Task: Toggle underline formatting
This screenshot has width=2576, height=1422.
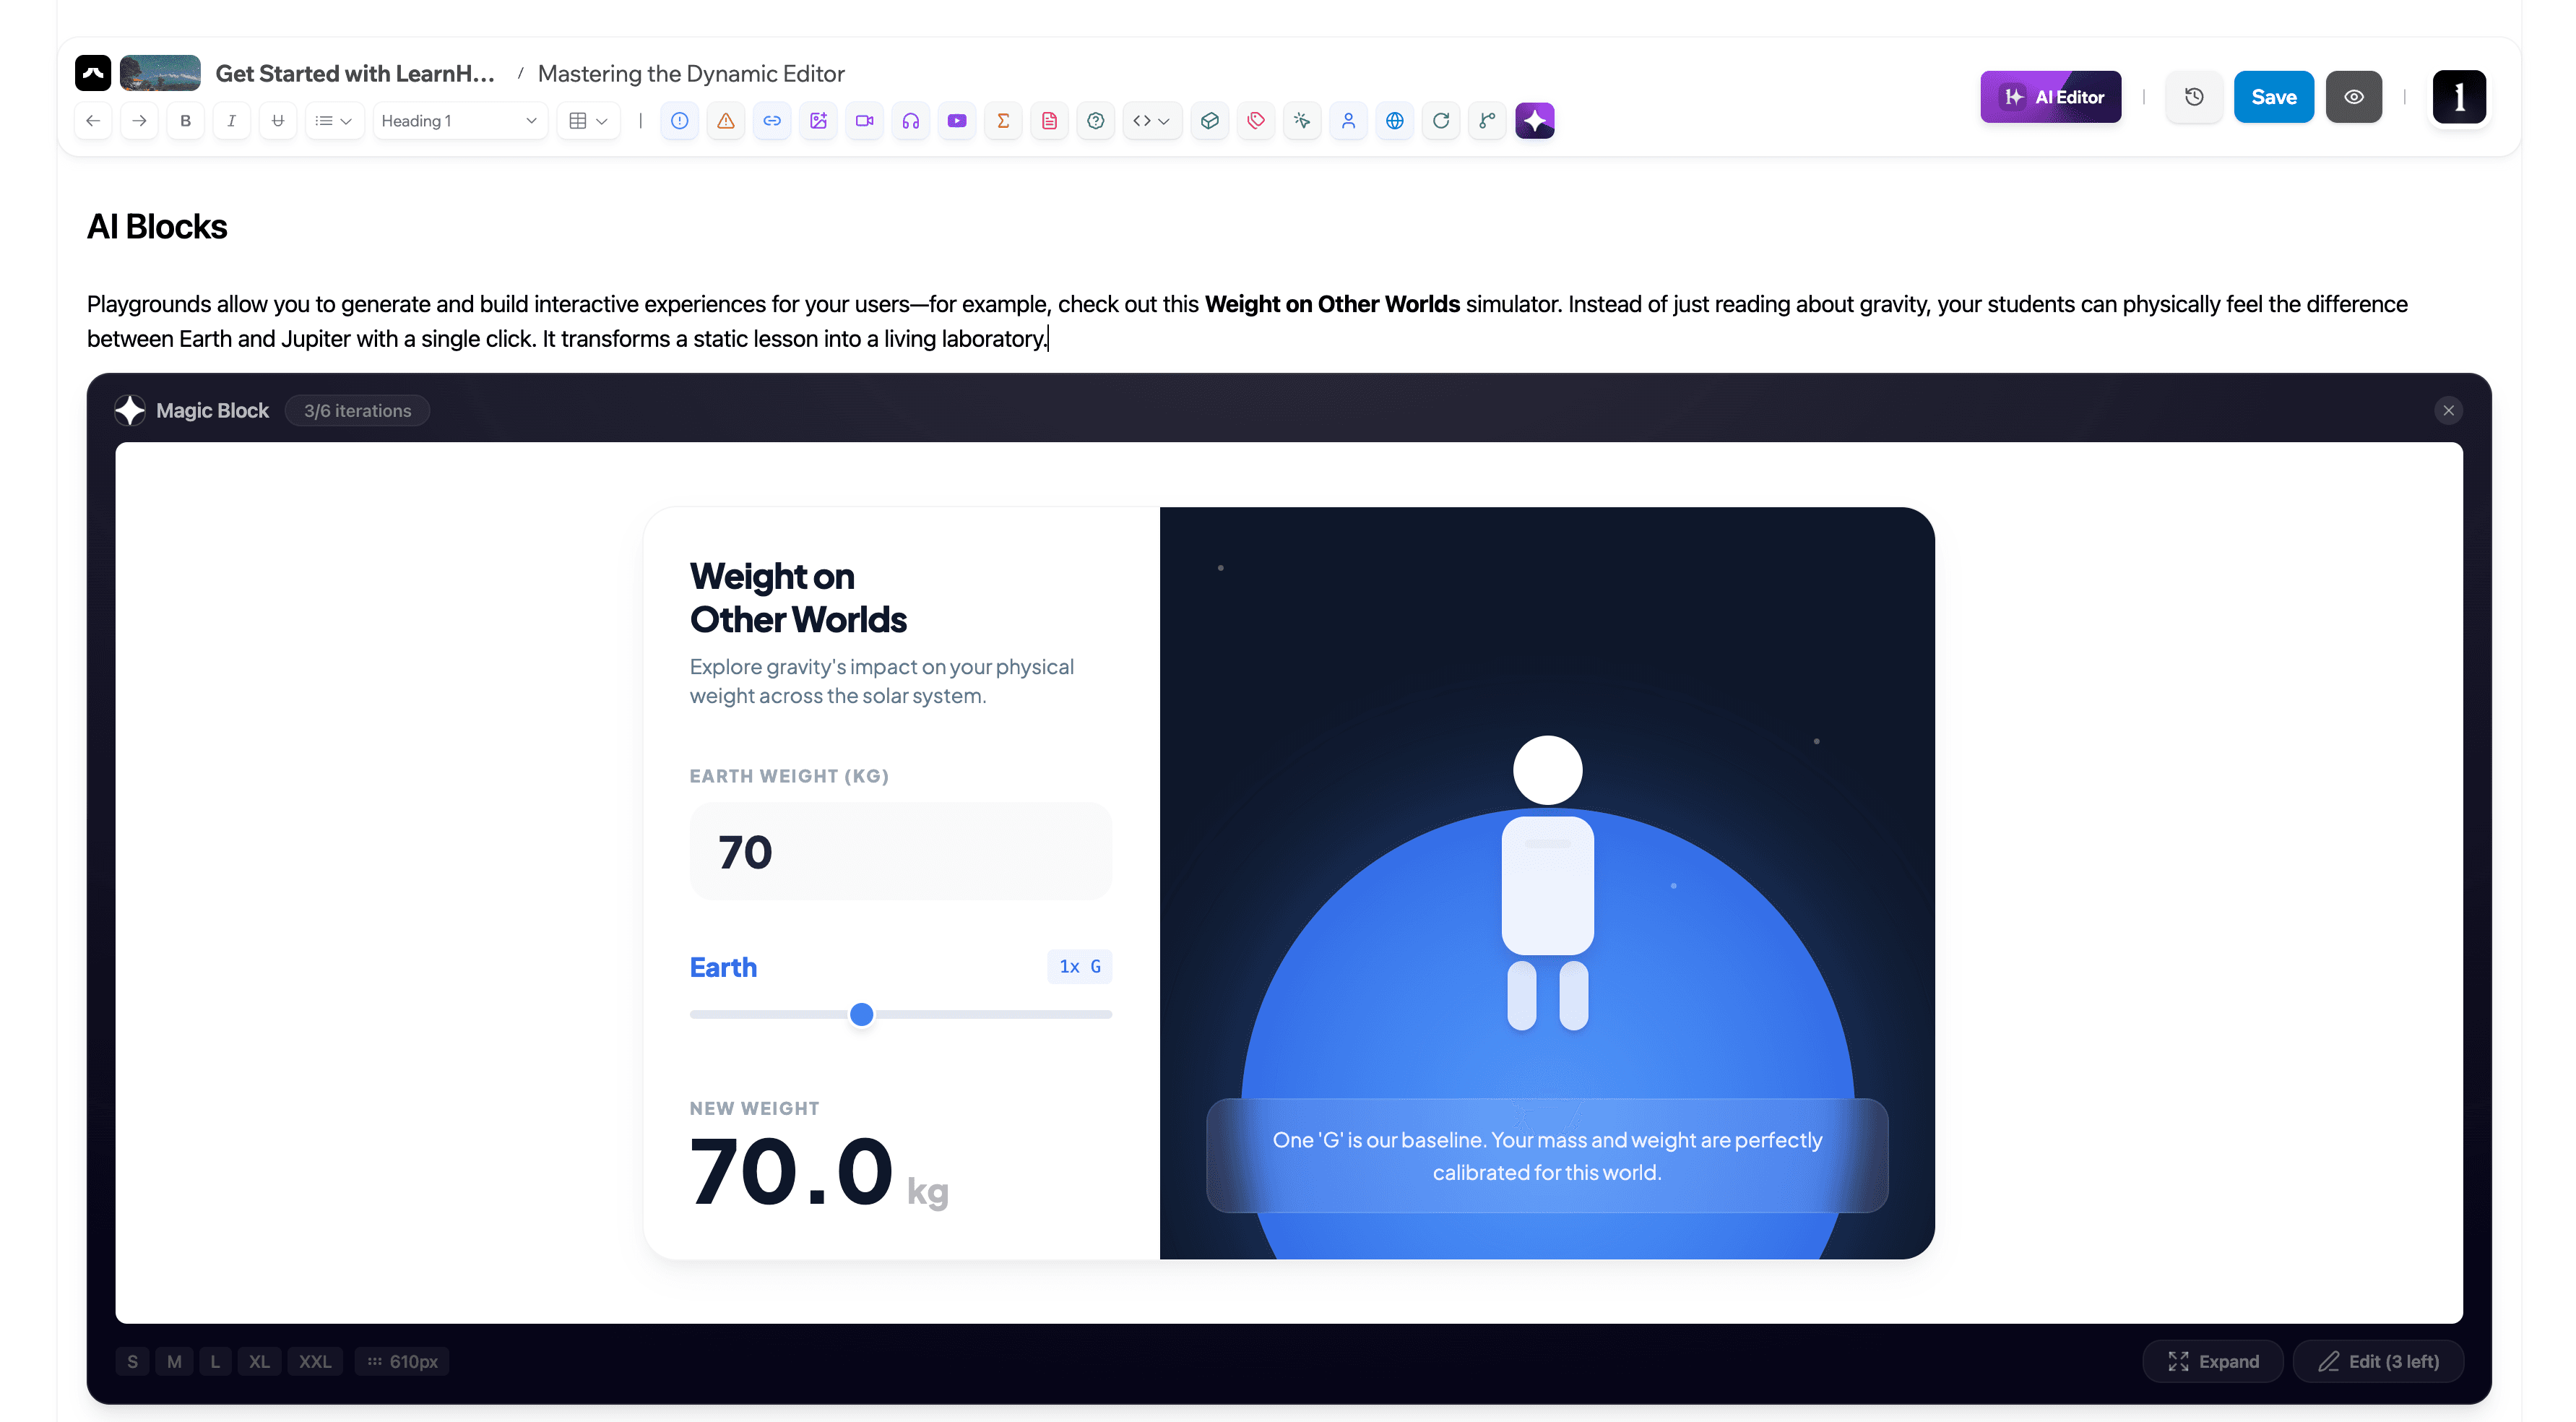Action: (278, 120)
